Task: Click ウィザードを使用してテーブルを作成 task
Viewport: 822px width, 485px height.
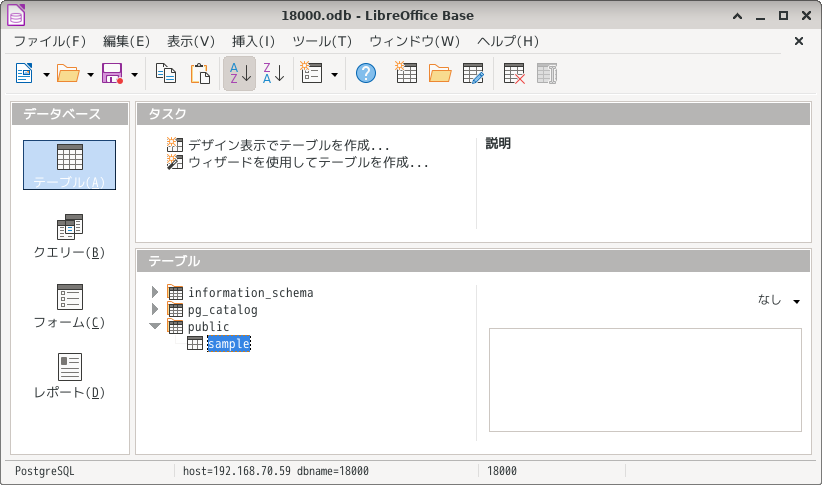Action: tap(308, 162)
